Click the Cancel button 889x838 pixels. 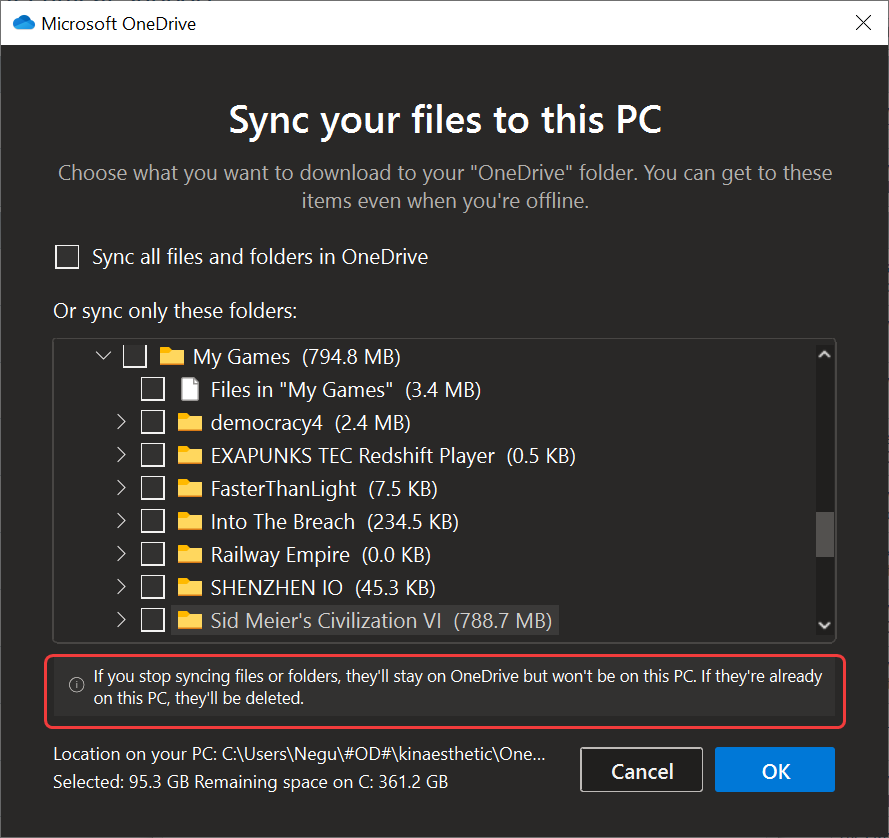(641, 770)
